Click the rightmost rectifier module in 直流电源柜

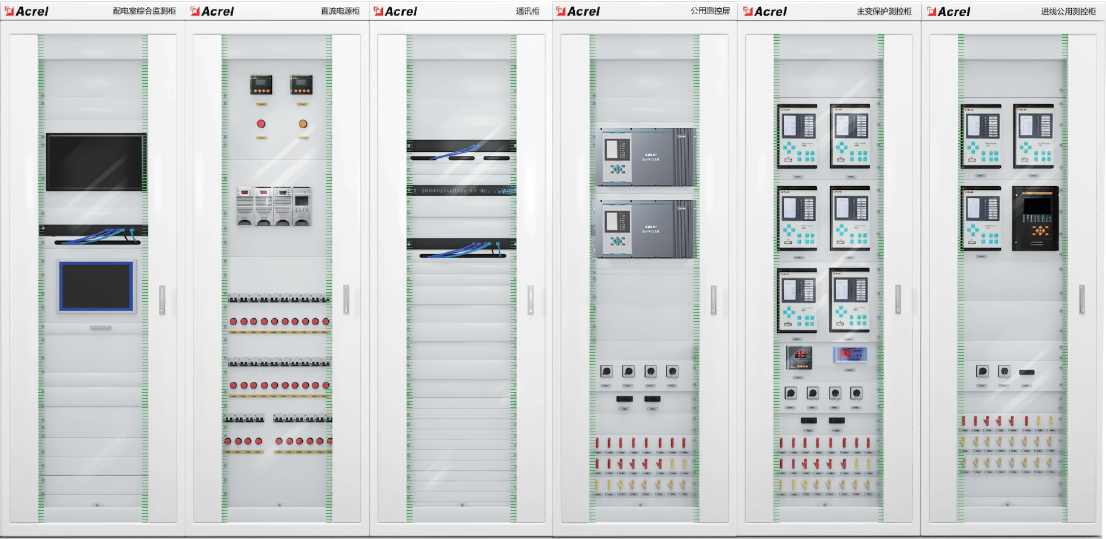[x=301, y=205]
